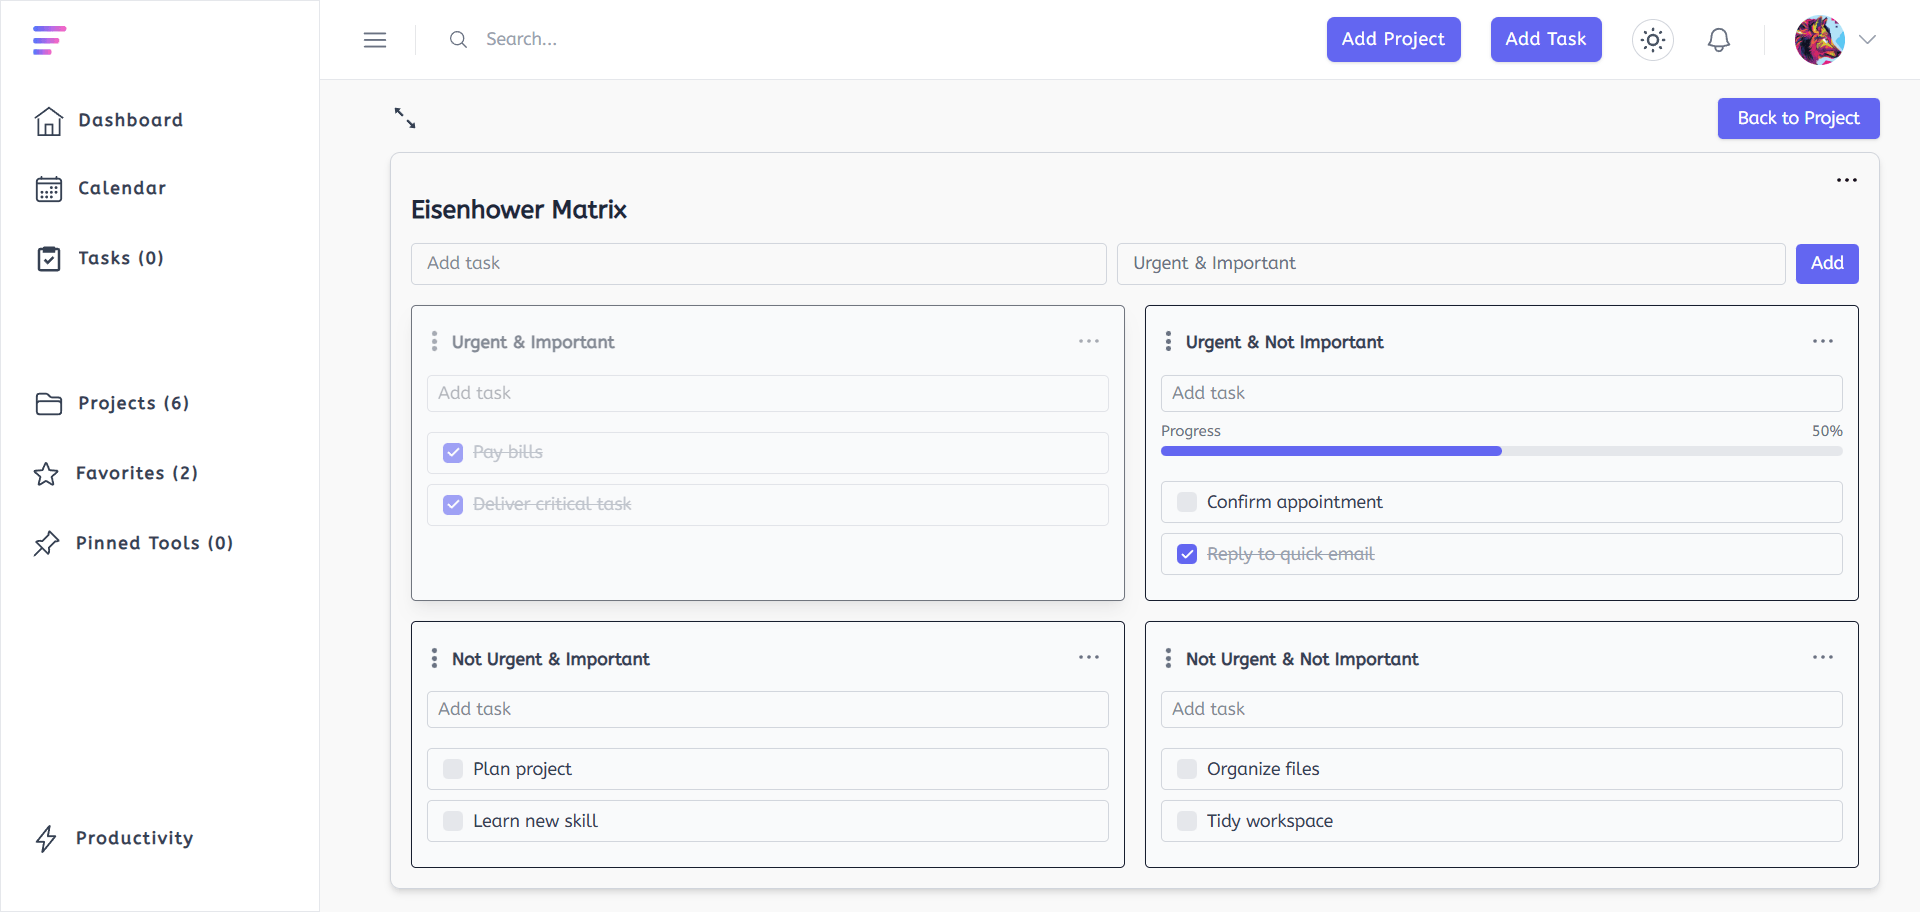Viewport: 1920px width, 912px height.
Task: Select the Favorites star icon
Action: (46, 473)
